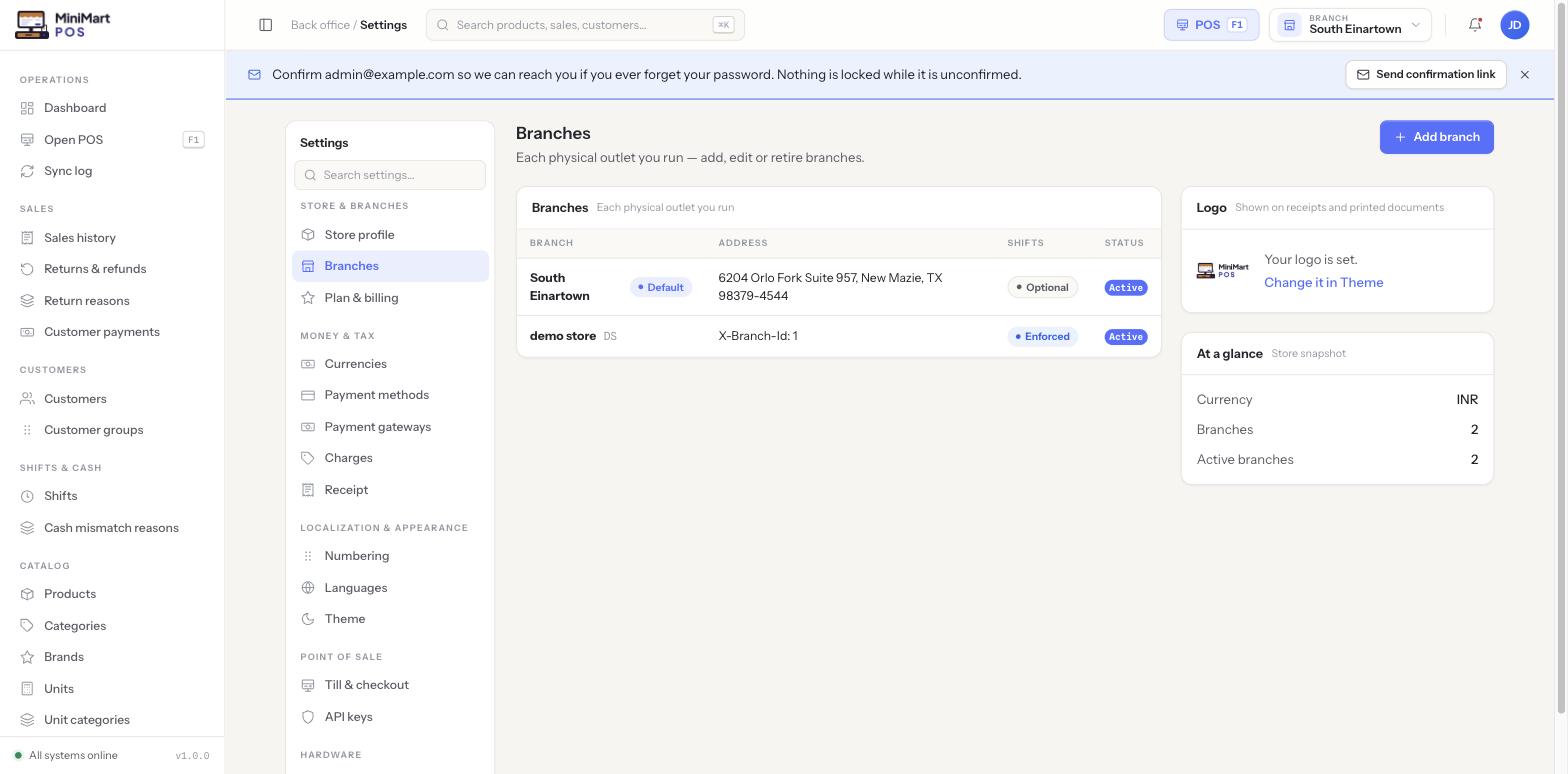Expand the South Einartown branch selector

click(1350, 25)
